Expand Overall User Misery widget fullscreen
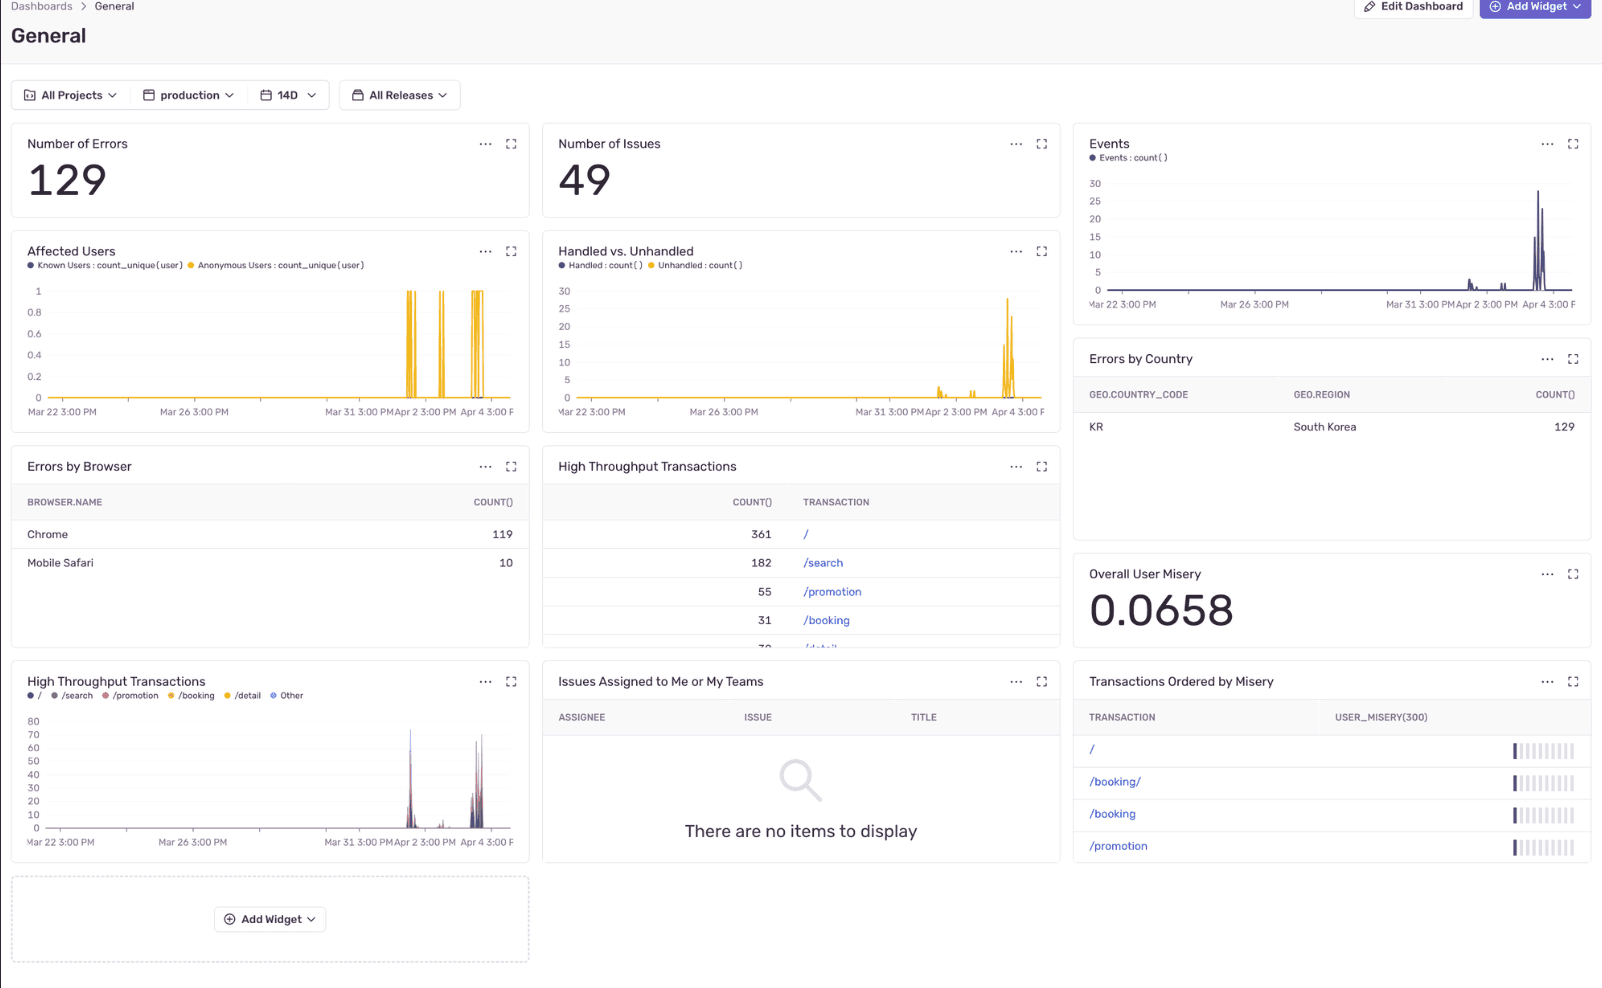This screenshot has width=1602, height=988. pos(1573,574)
